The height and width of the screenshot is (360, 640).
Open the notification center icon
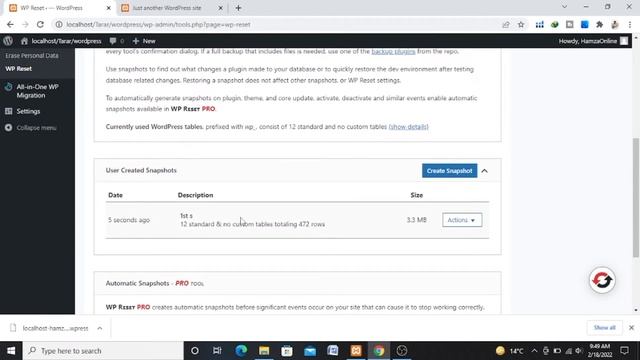point(624,351)
